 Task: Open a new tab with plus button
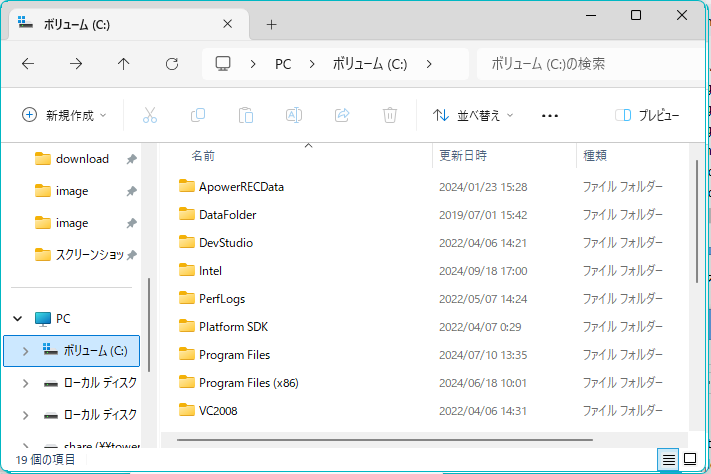(x=271, y=24)
